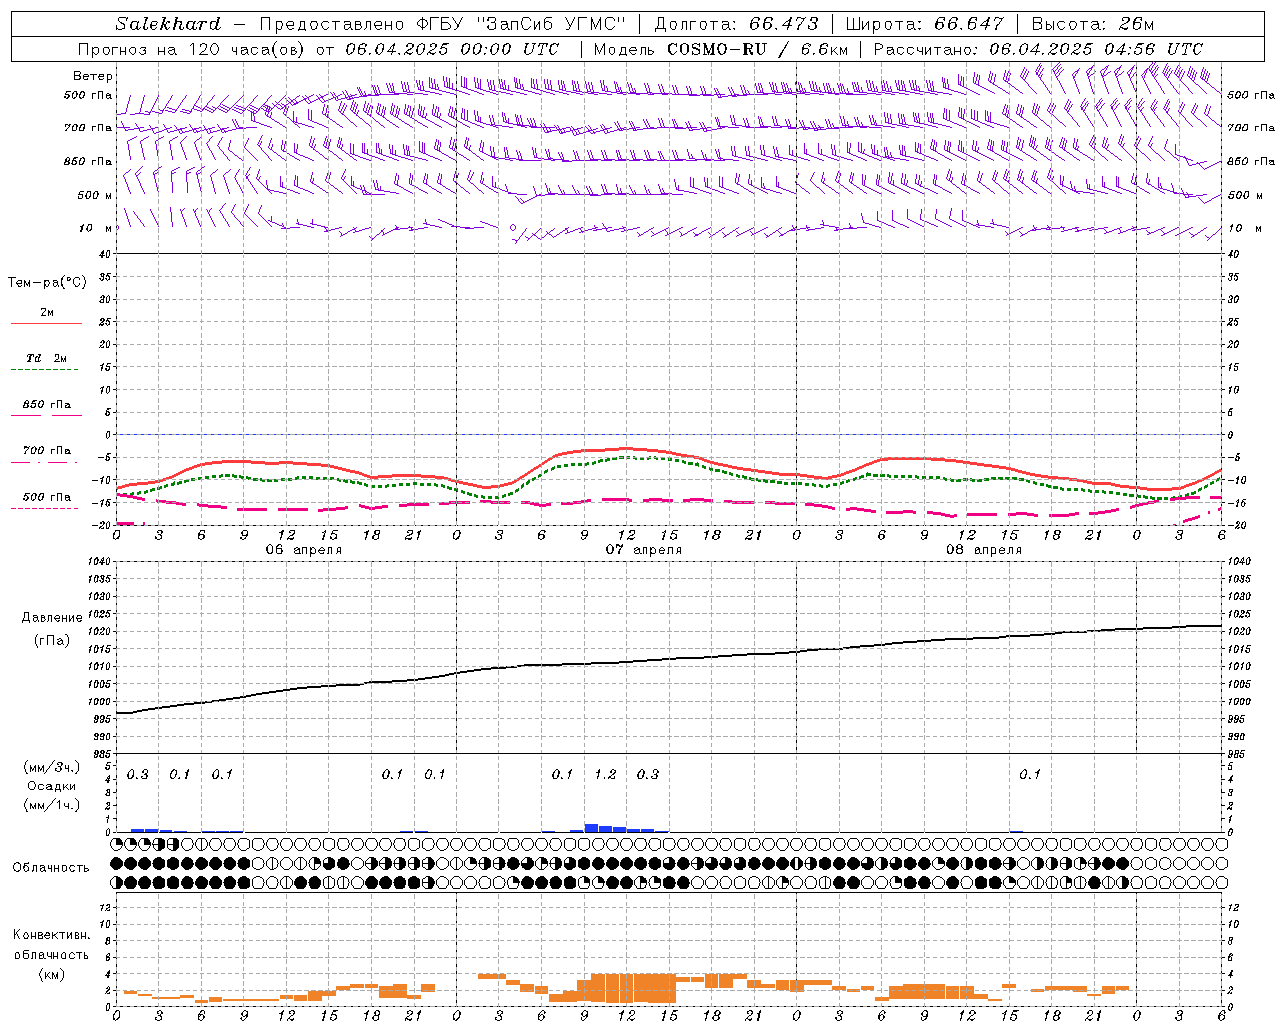Click the "Td 2м" dew point legend label
The width and height of the screenshot is (1280, 1024).
point(46,358)
